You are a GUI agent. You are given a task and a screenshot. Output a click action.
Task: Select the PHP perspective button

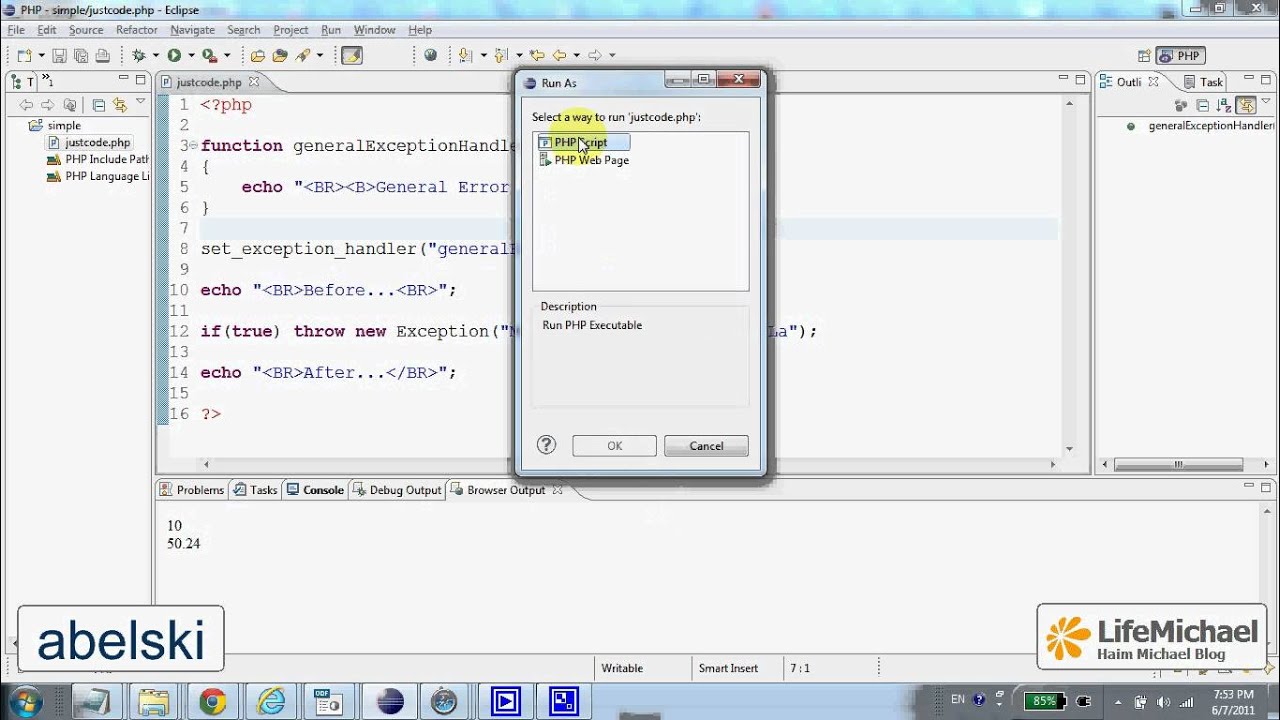coord(1180,56)
